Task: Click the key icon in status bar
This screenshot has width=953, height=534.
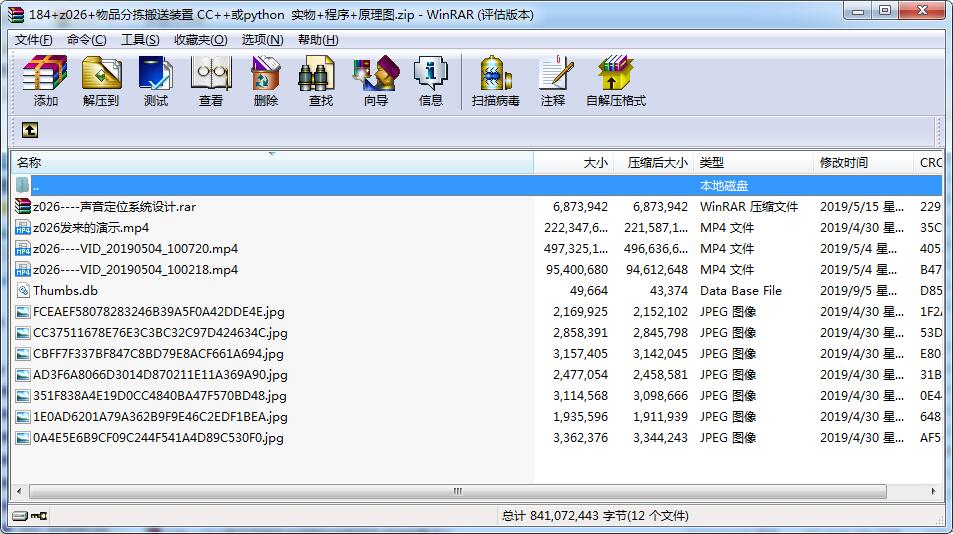Action: (x=40, y=516)
